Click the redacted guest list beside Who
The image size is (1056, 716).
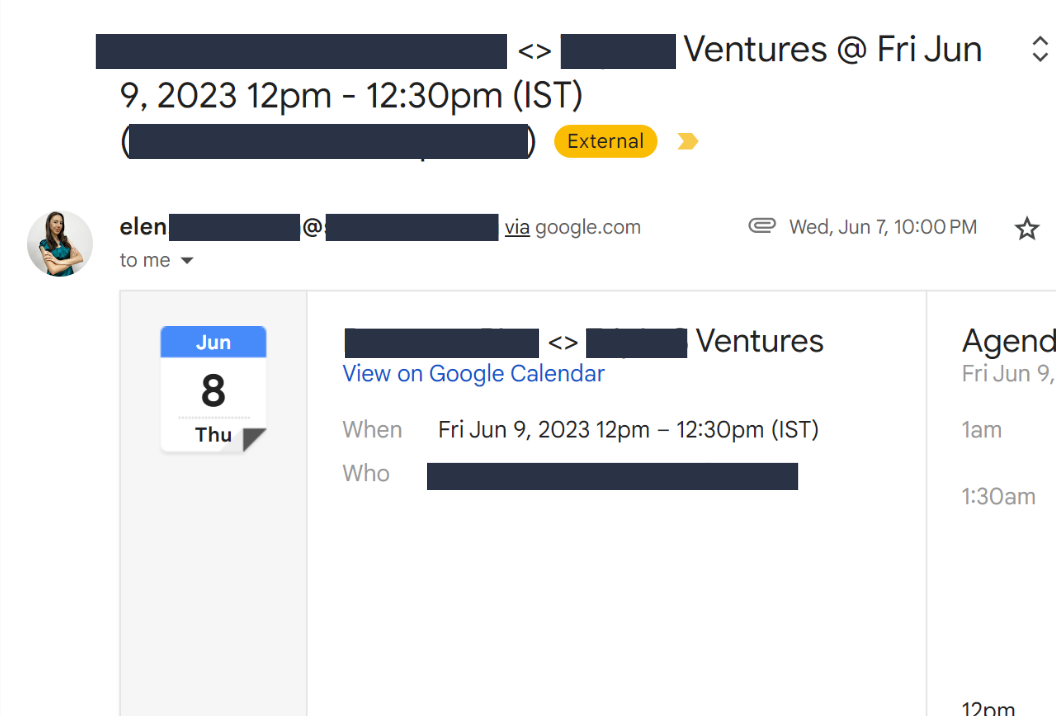(x=612, y=476)
